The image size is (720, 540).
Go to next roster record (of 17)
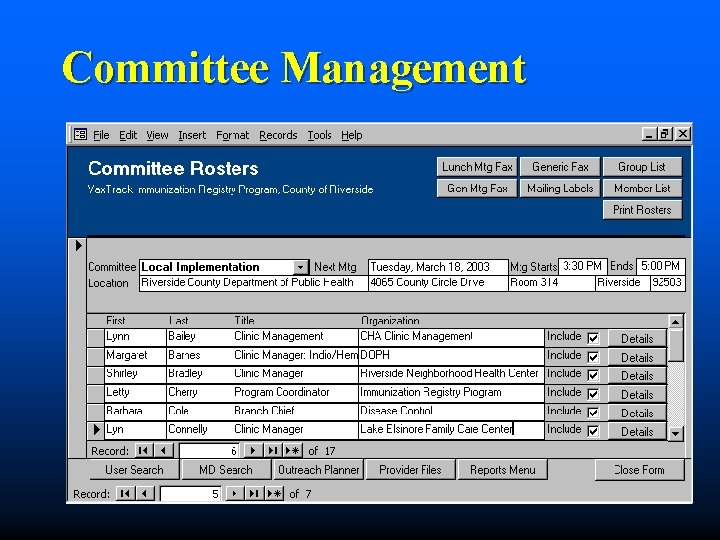pos(253,450)
